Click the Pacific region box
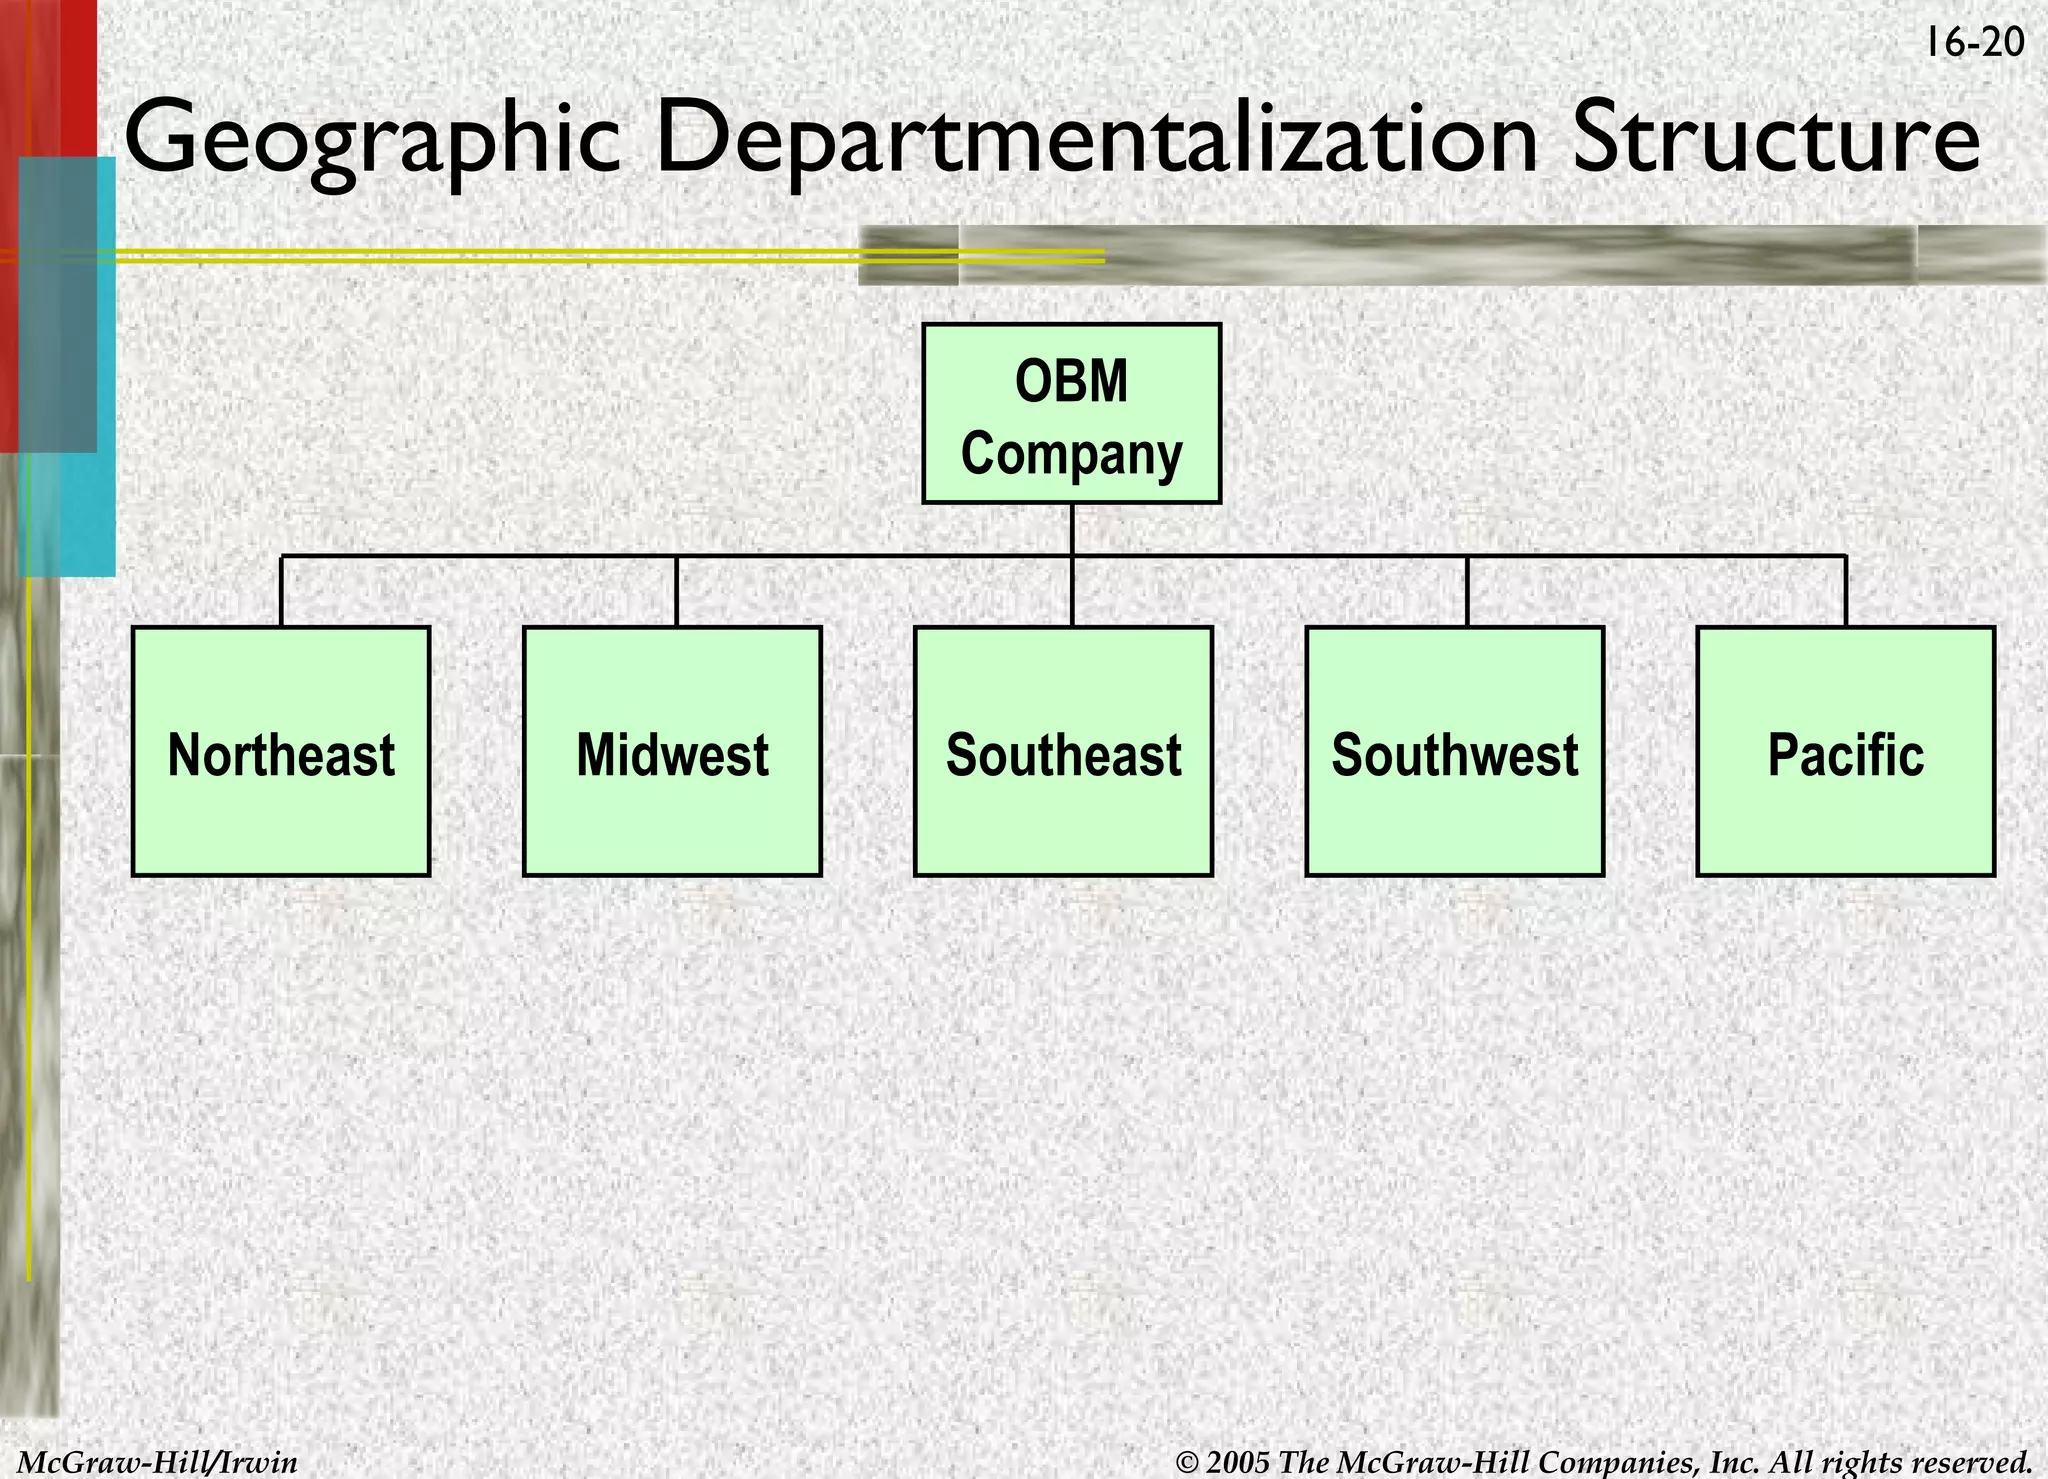 (1846, 751)
